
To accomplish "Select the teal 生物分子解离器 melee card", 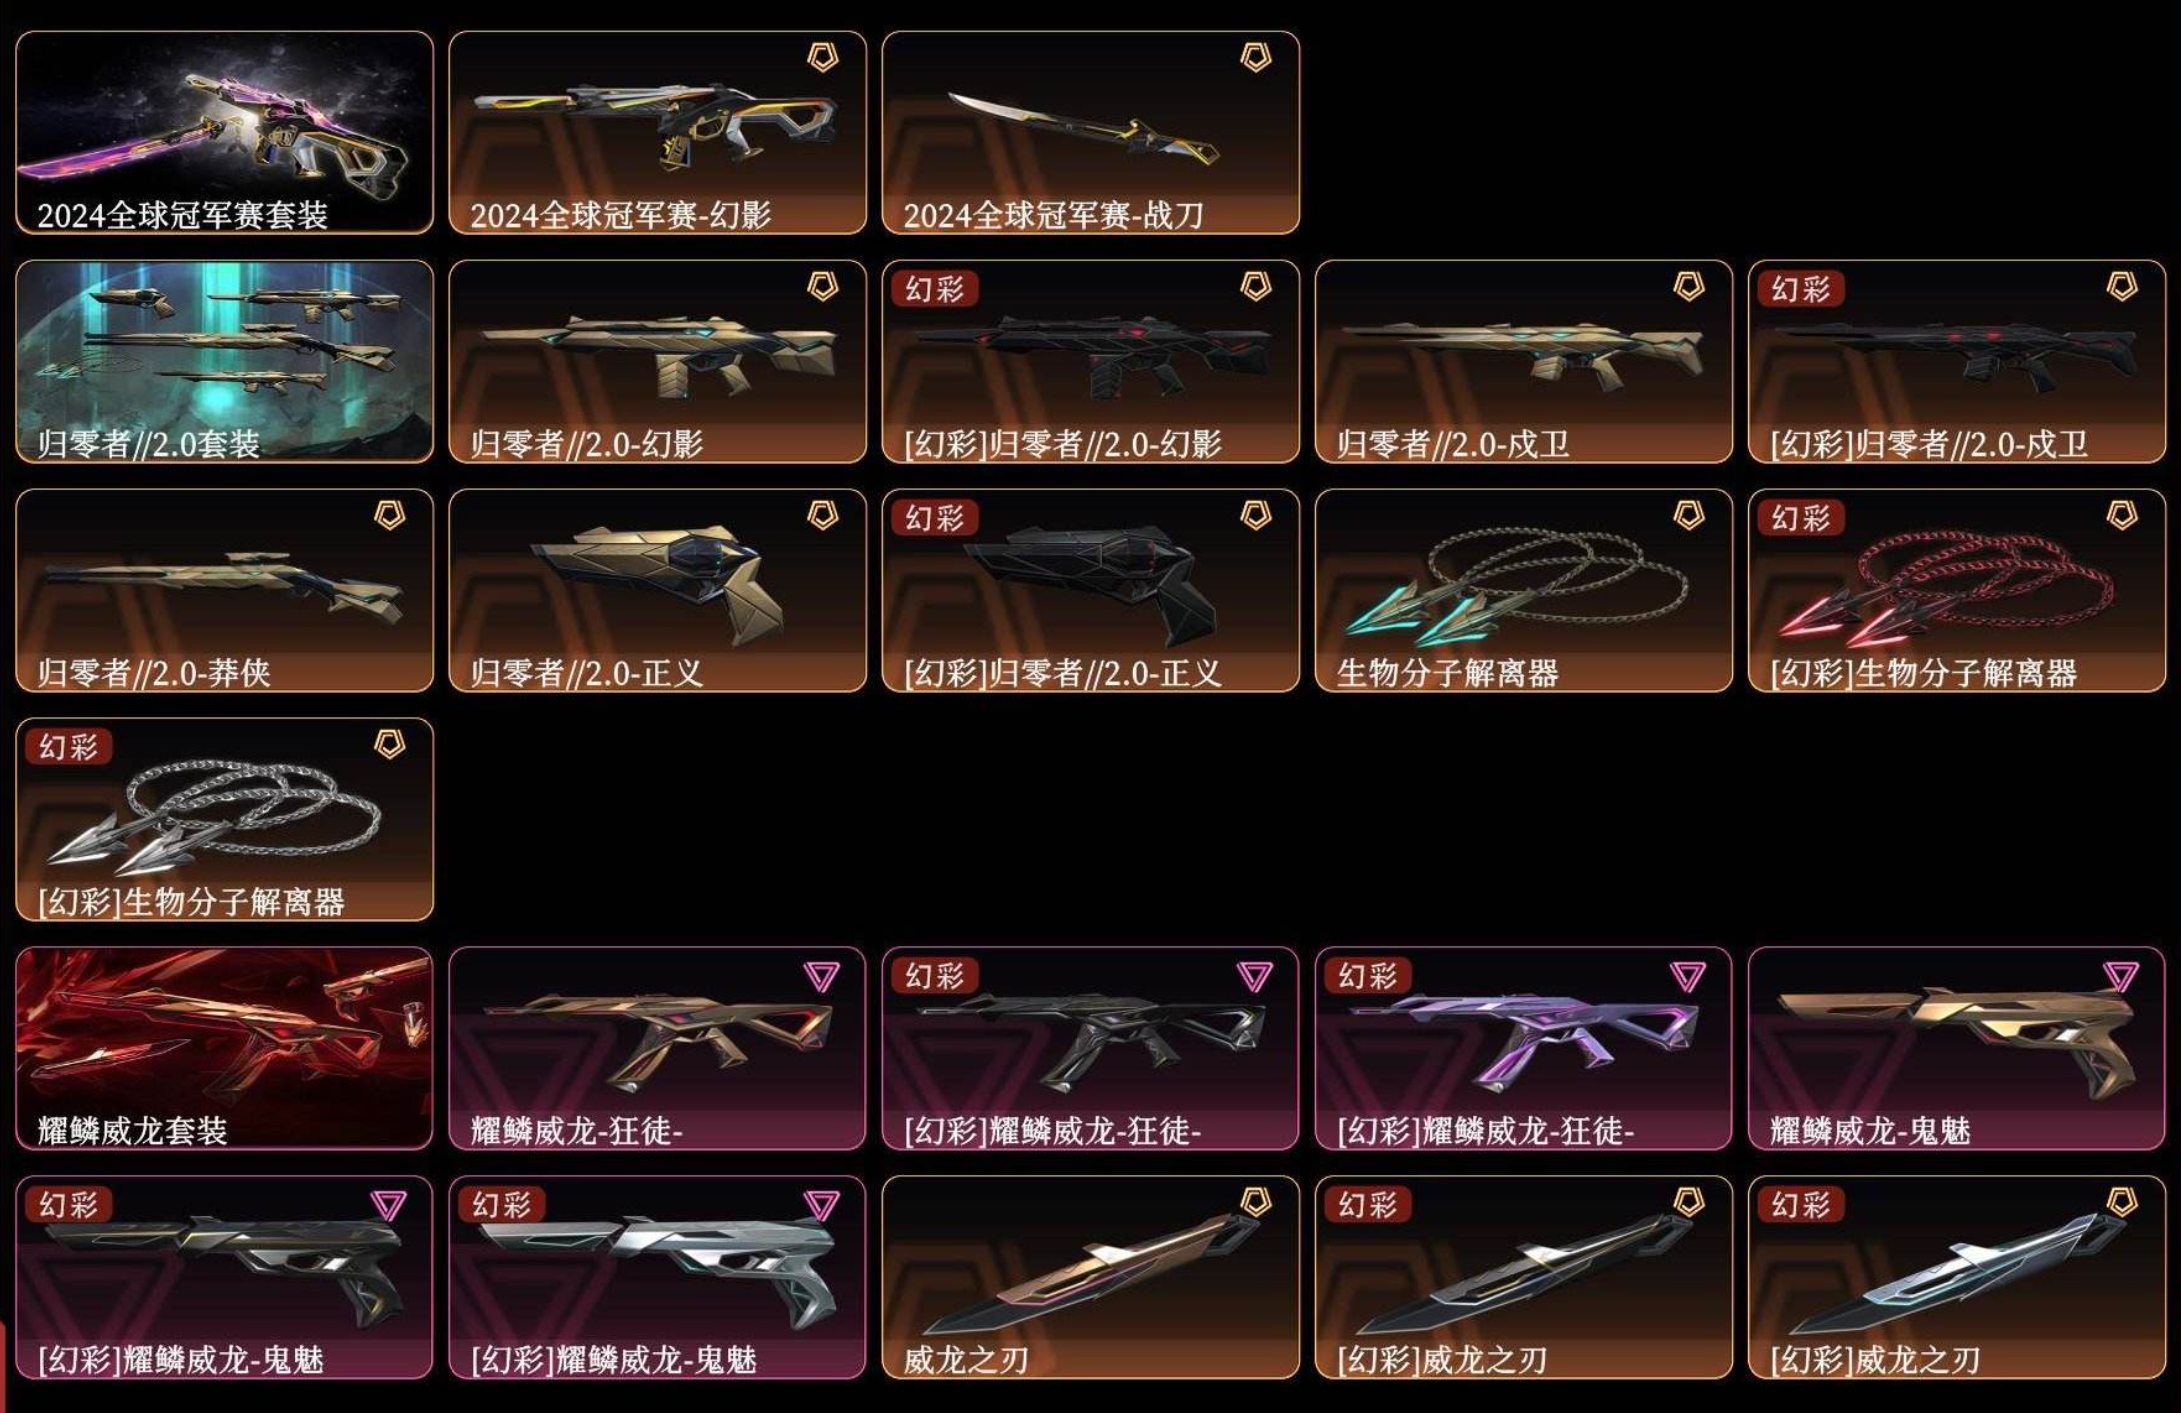I will [x=1523, y=590].
